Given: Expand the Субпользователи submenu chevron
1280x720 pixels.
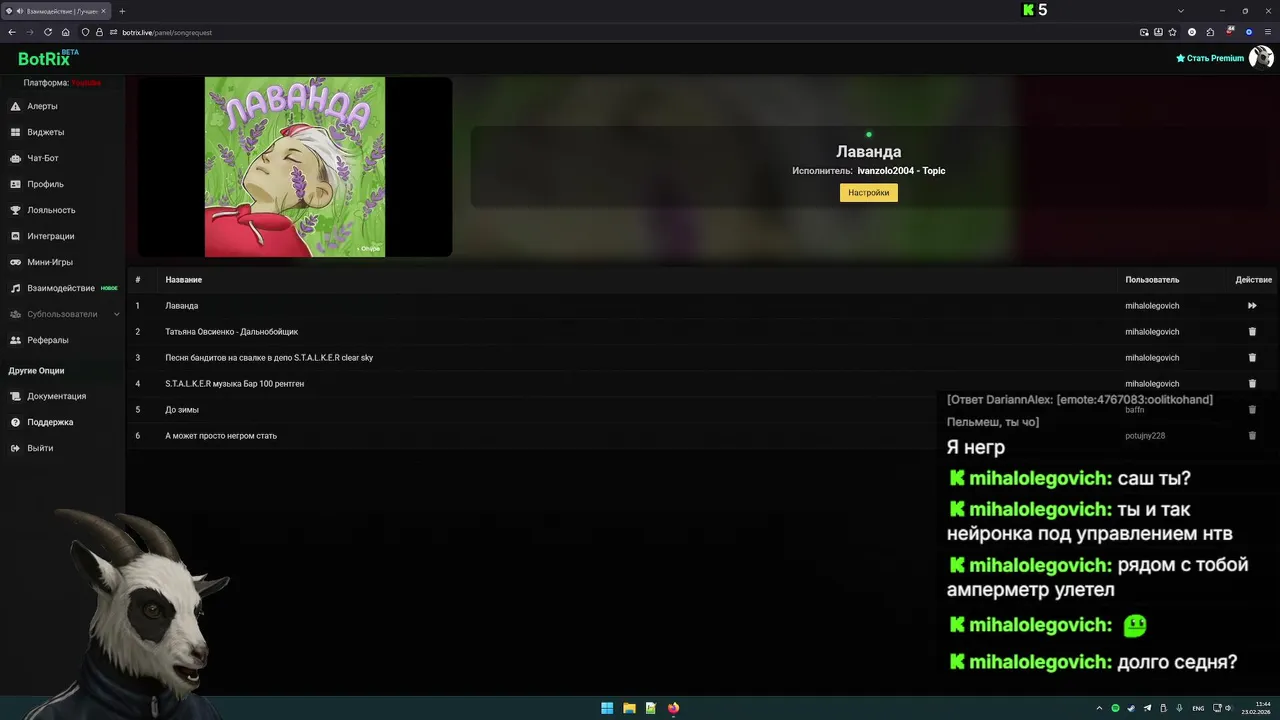Looking at the screenshot, I should (x=116, y=314).
